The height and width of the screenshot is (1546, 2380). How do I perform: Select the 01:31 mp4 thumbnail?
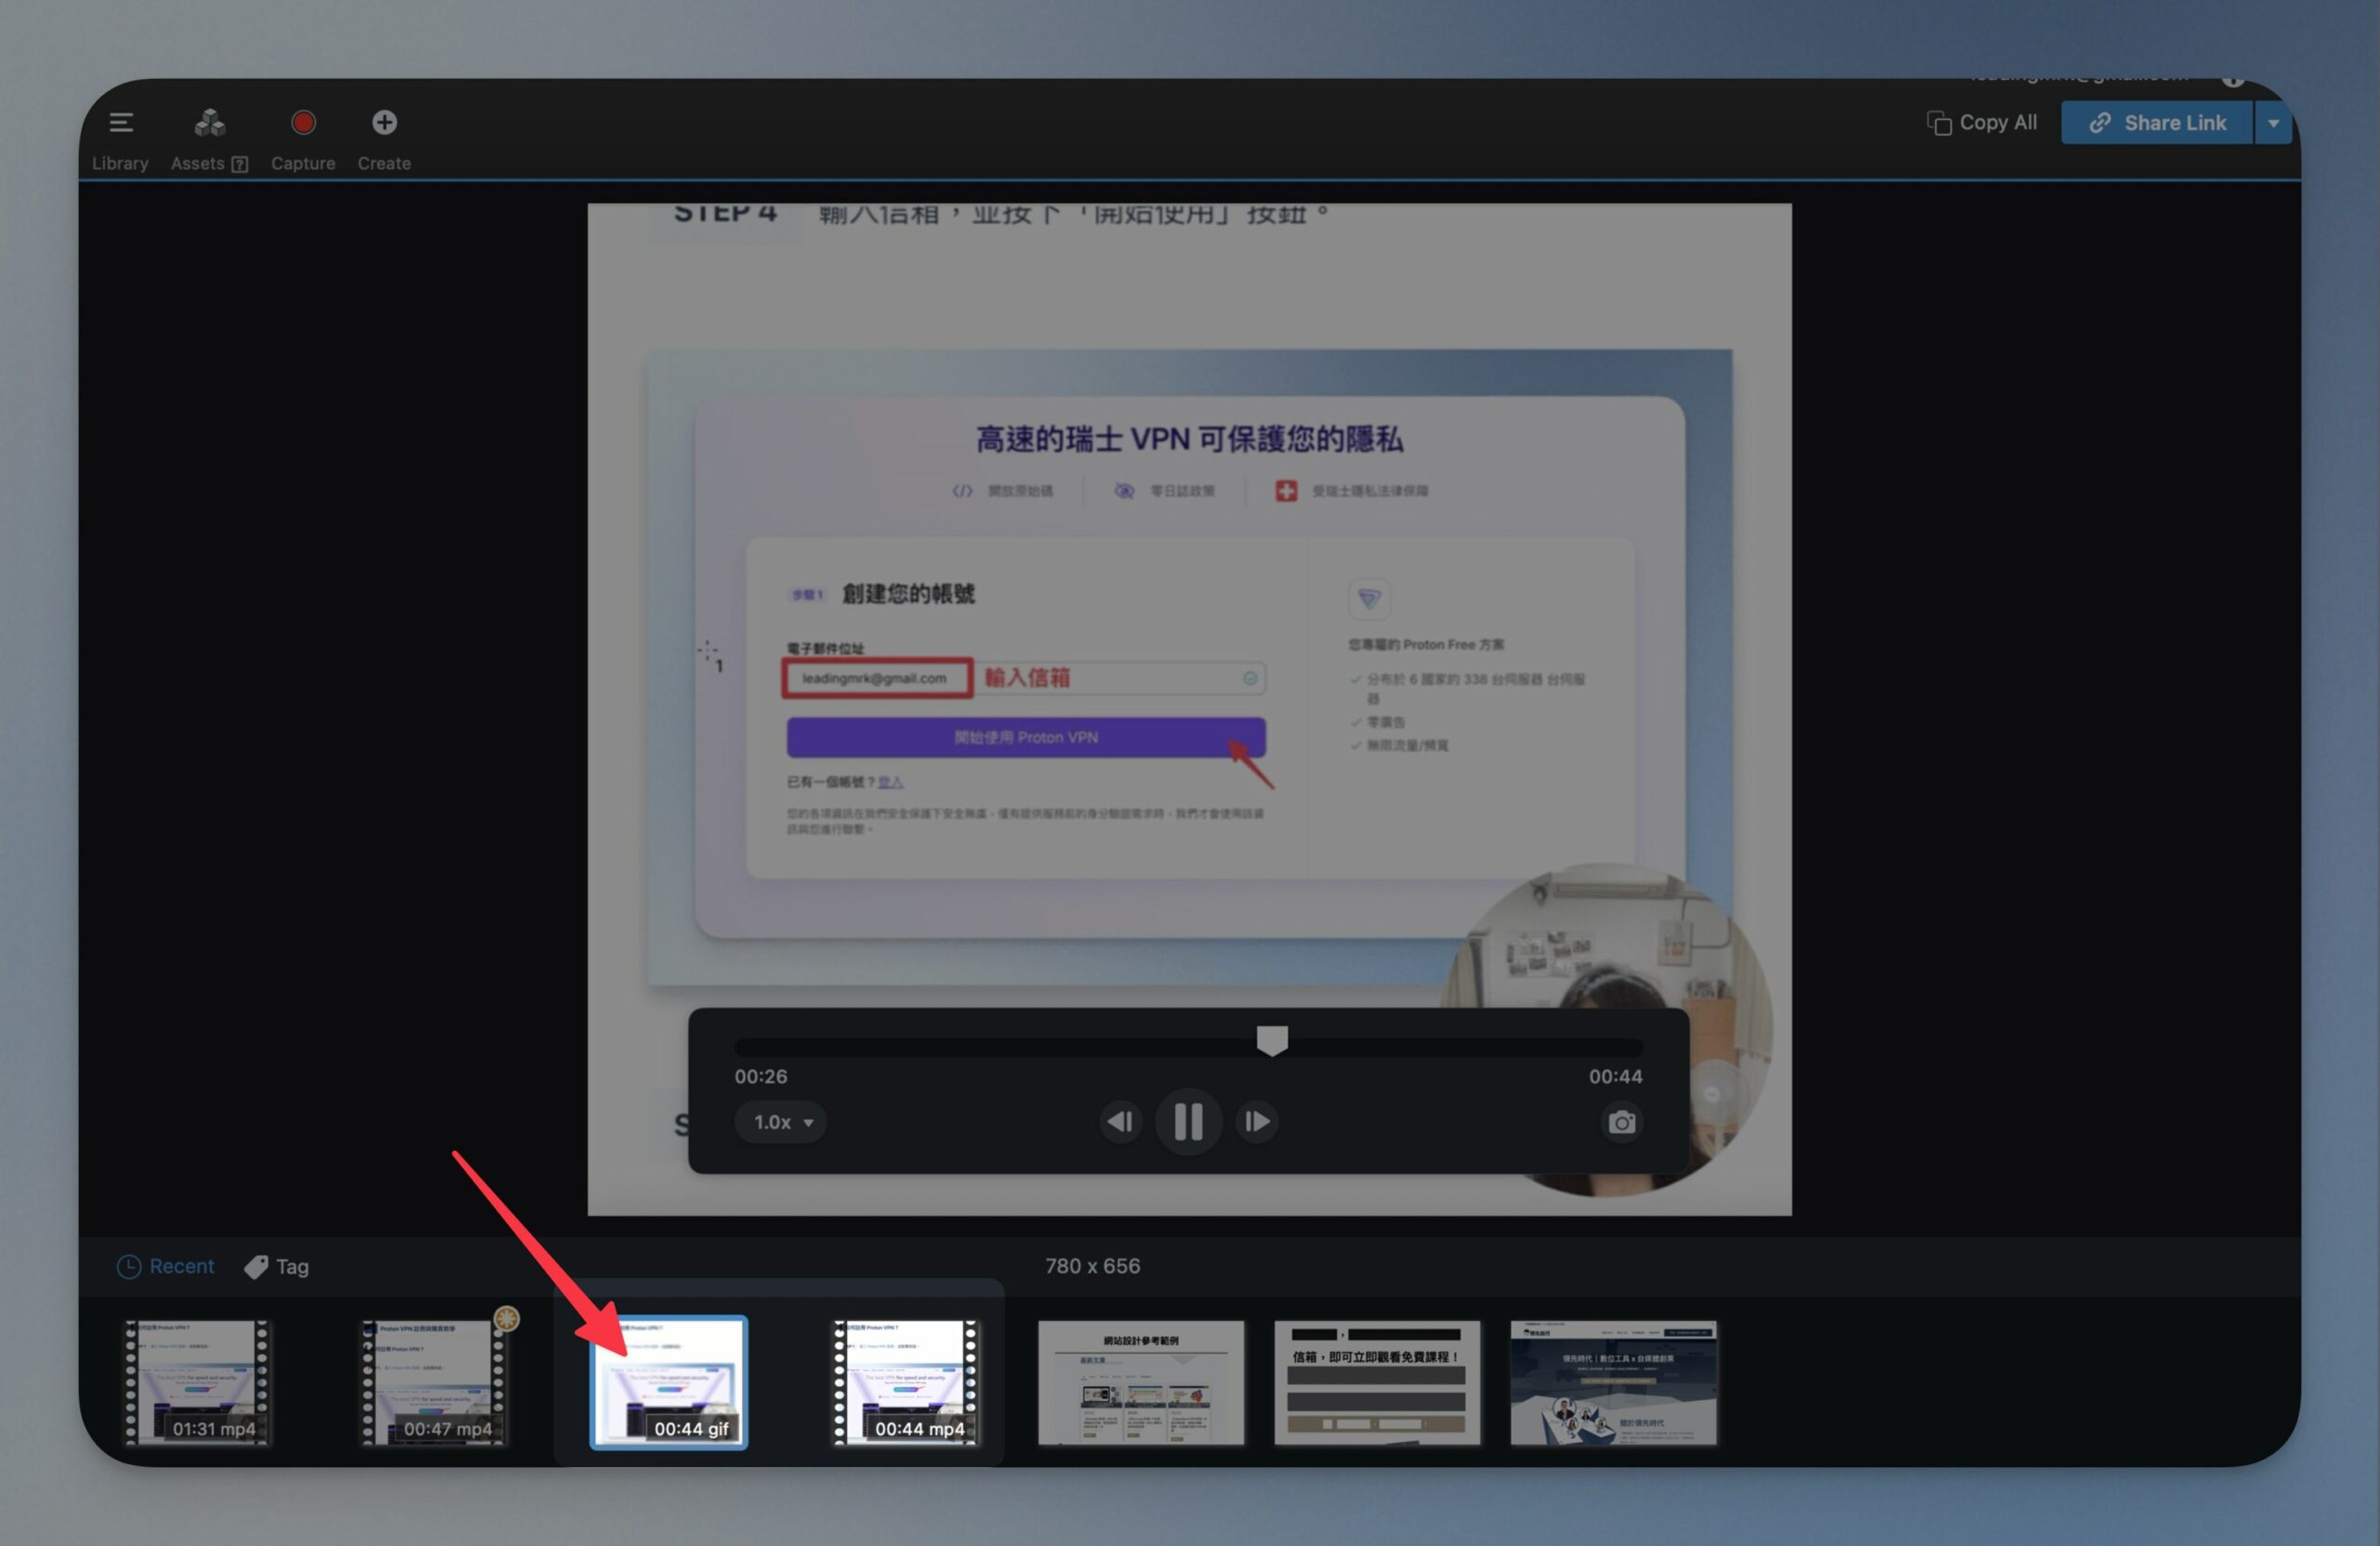point(197,1383)
